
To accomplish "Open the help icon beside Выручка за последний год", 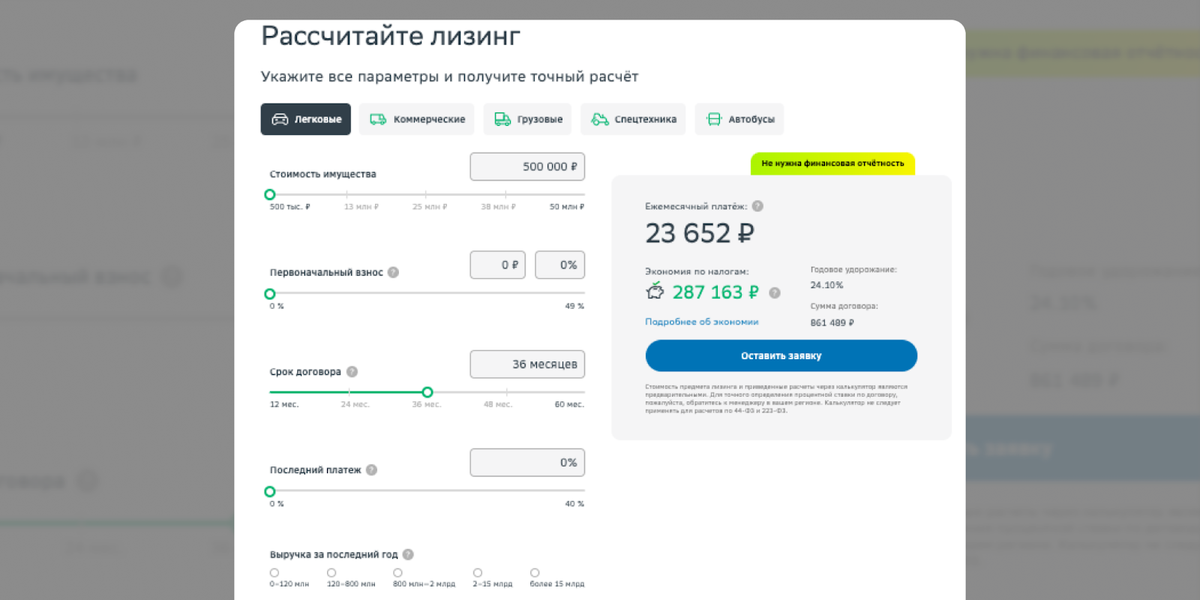I will 408,552.
